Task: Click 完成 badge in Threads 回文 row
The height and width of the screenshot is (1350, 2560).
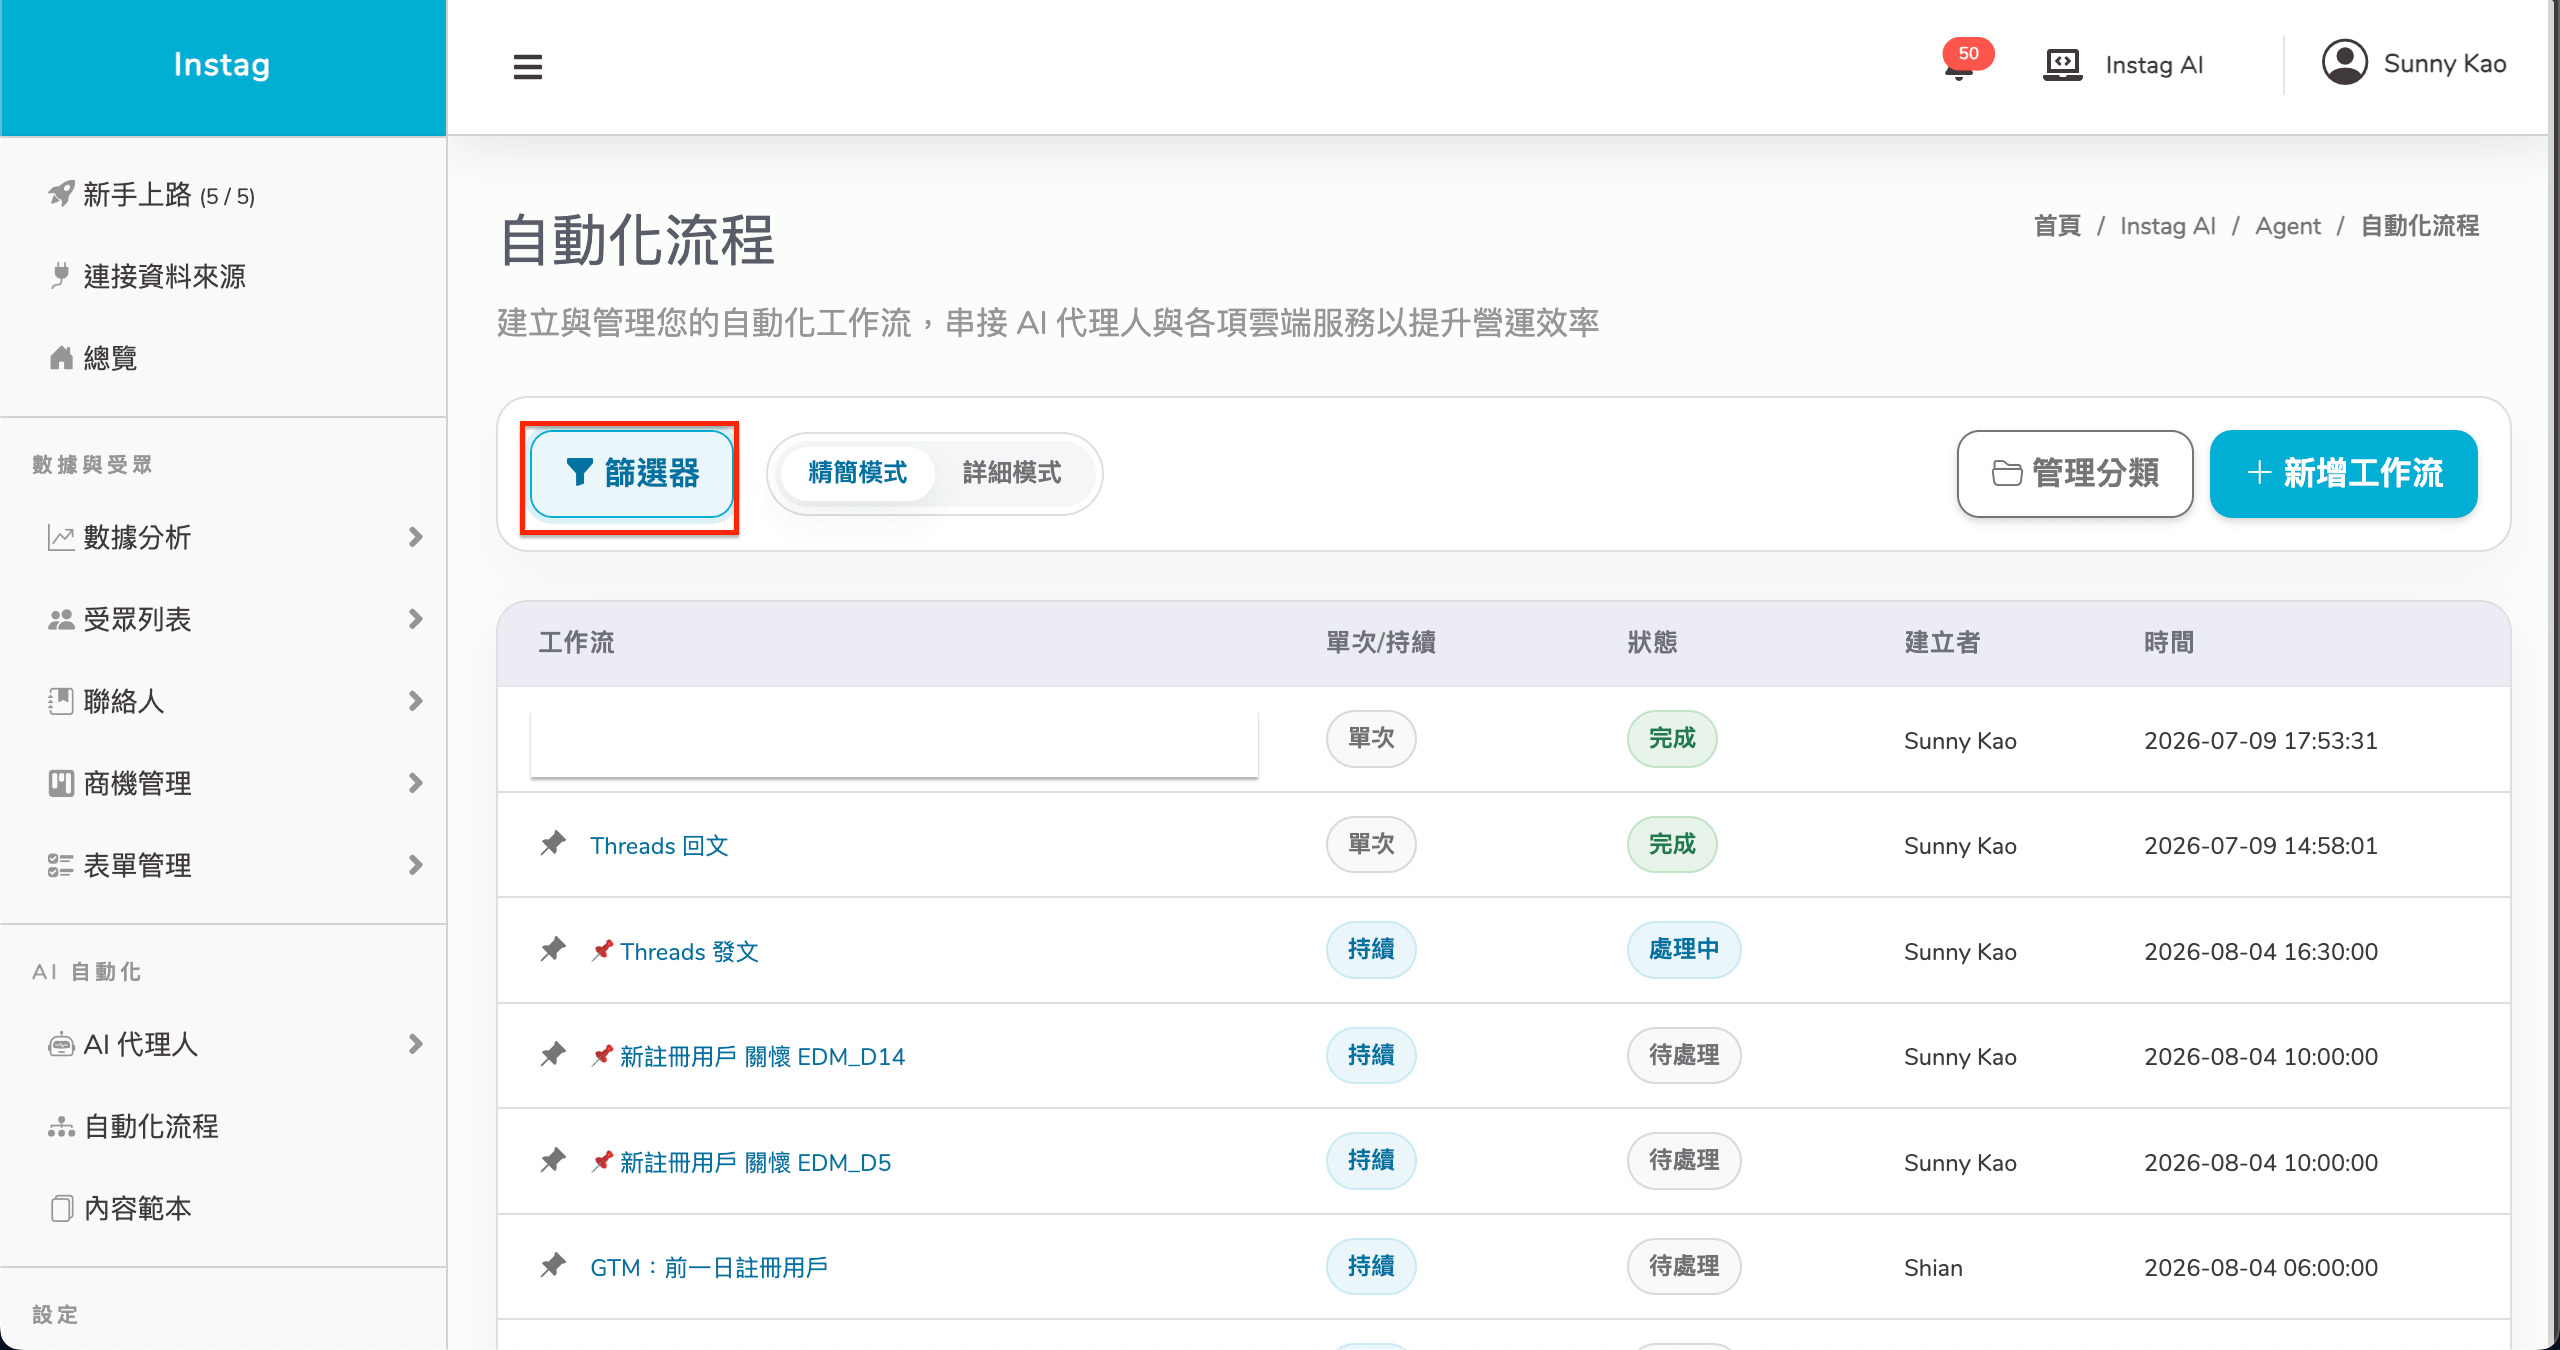Action: tap(1672, 844)
